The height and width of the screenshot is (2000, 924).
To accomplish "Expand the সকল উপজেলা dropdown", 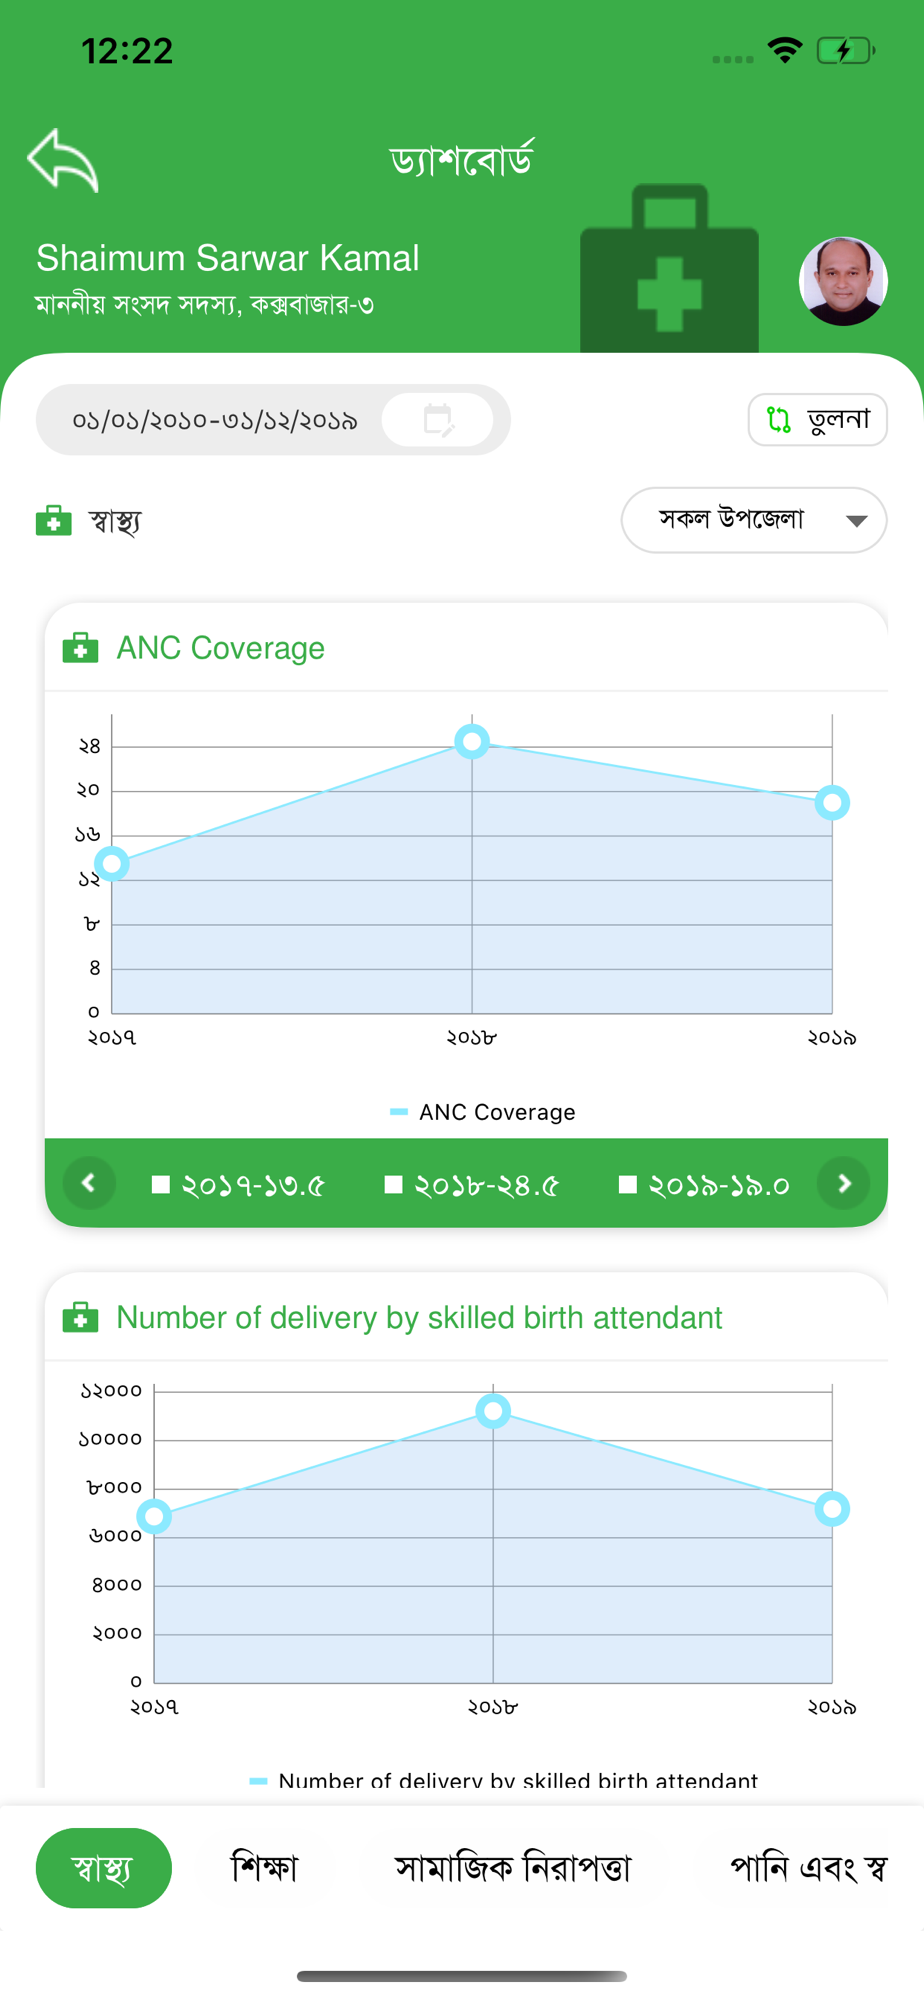I will (x=754, y=520).
